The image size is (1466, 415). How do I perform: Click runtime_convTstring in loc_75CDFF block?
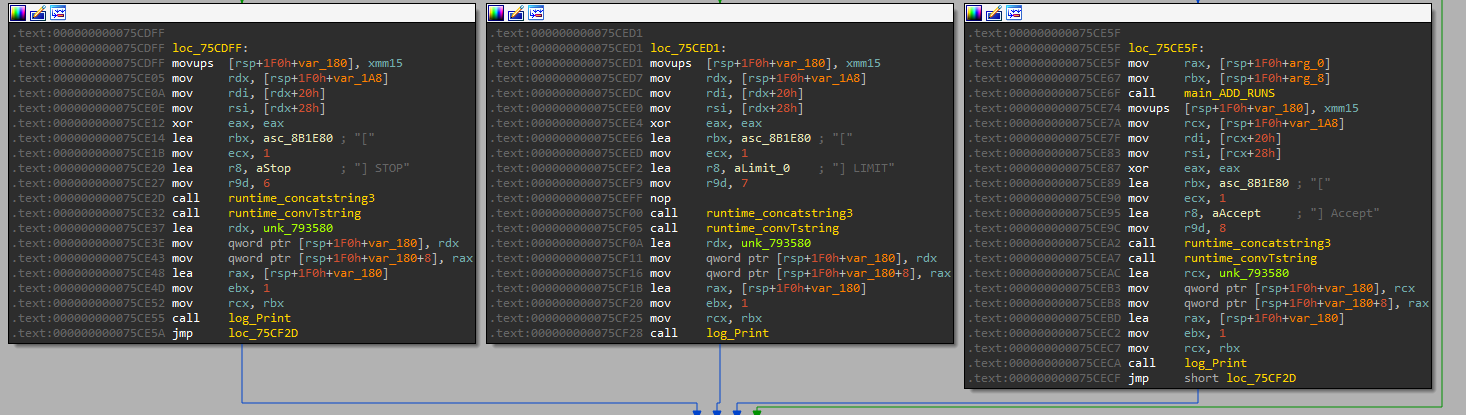click(x=294, y=213)
